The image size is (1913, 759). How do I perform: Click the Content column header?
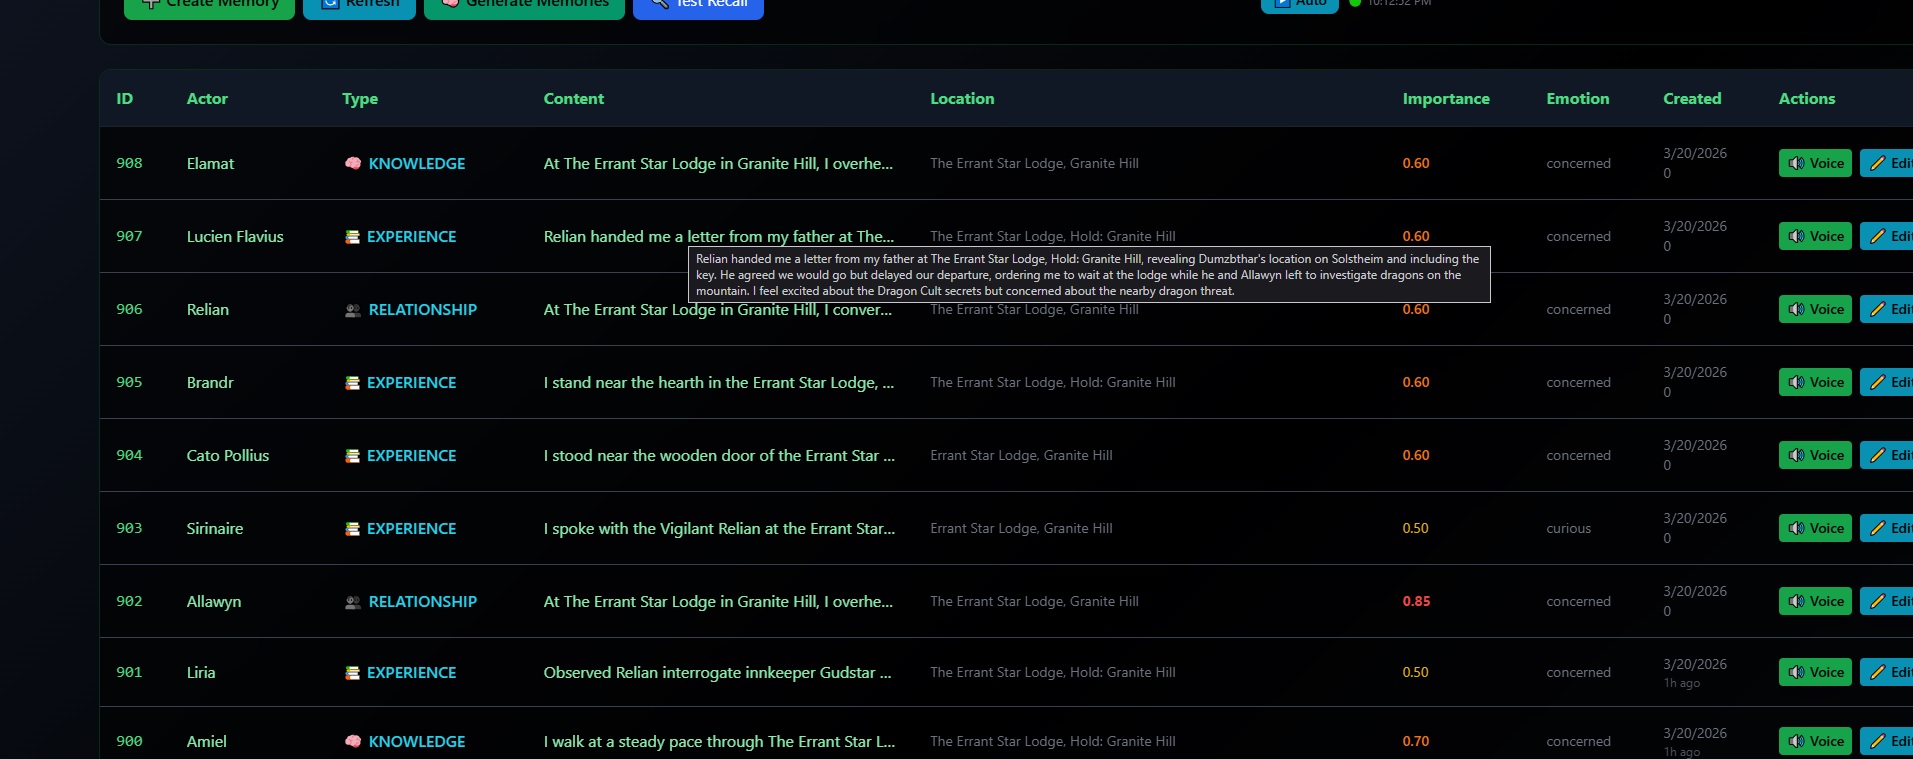click(x=574, y=99)
